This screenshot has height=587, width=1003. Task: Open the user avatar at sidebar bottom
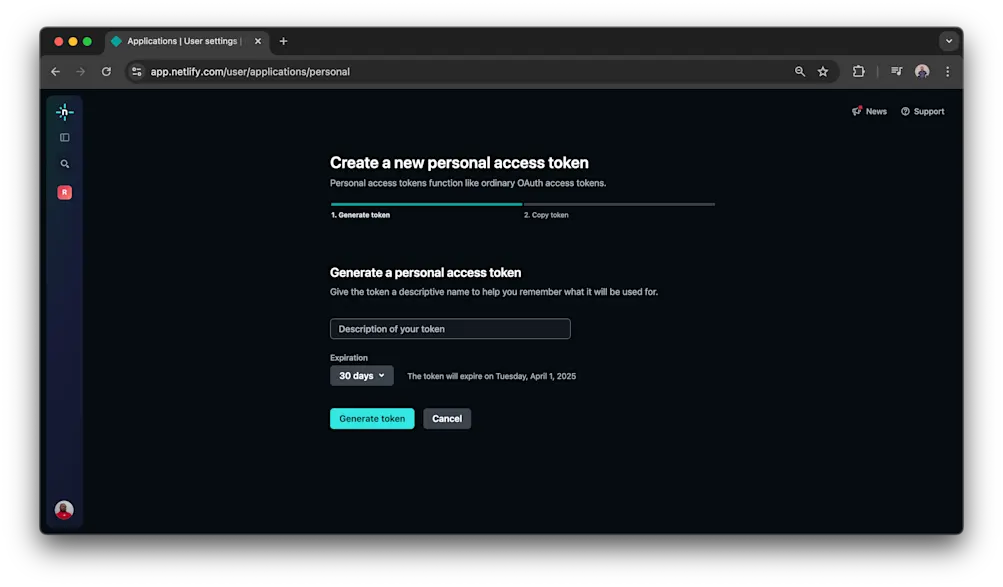click(64, 510)
